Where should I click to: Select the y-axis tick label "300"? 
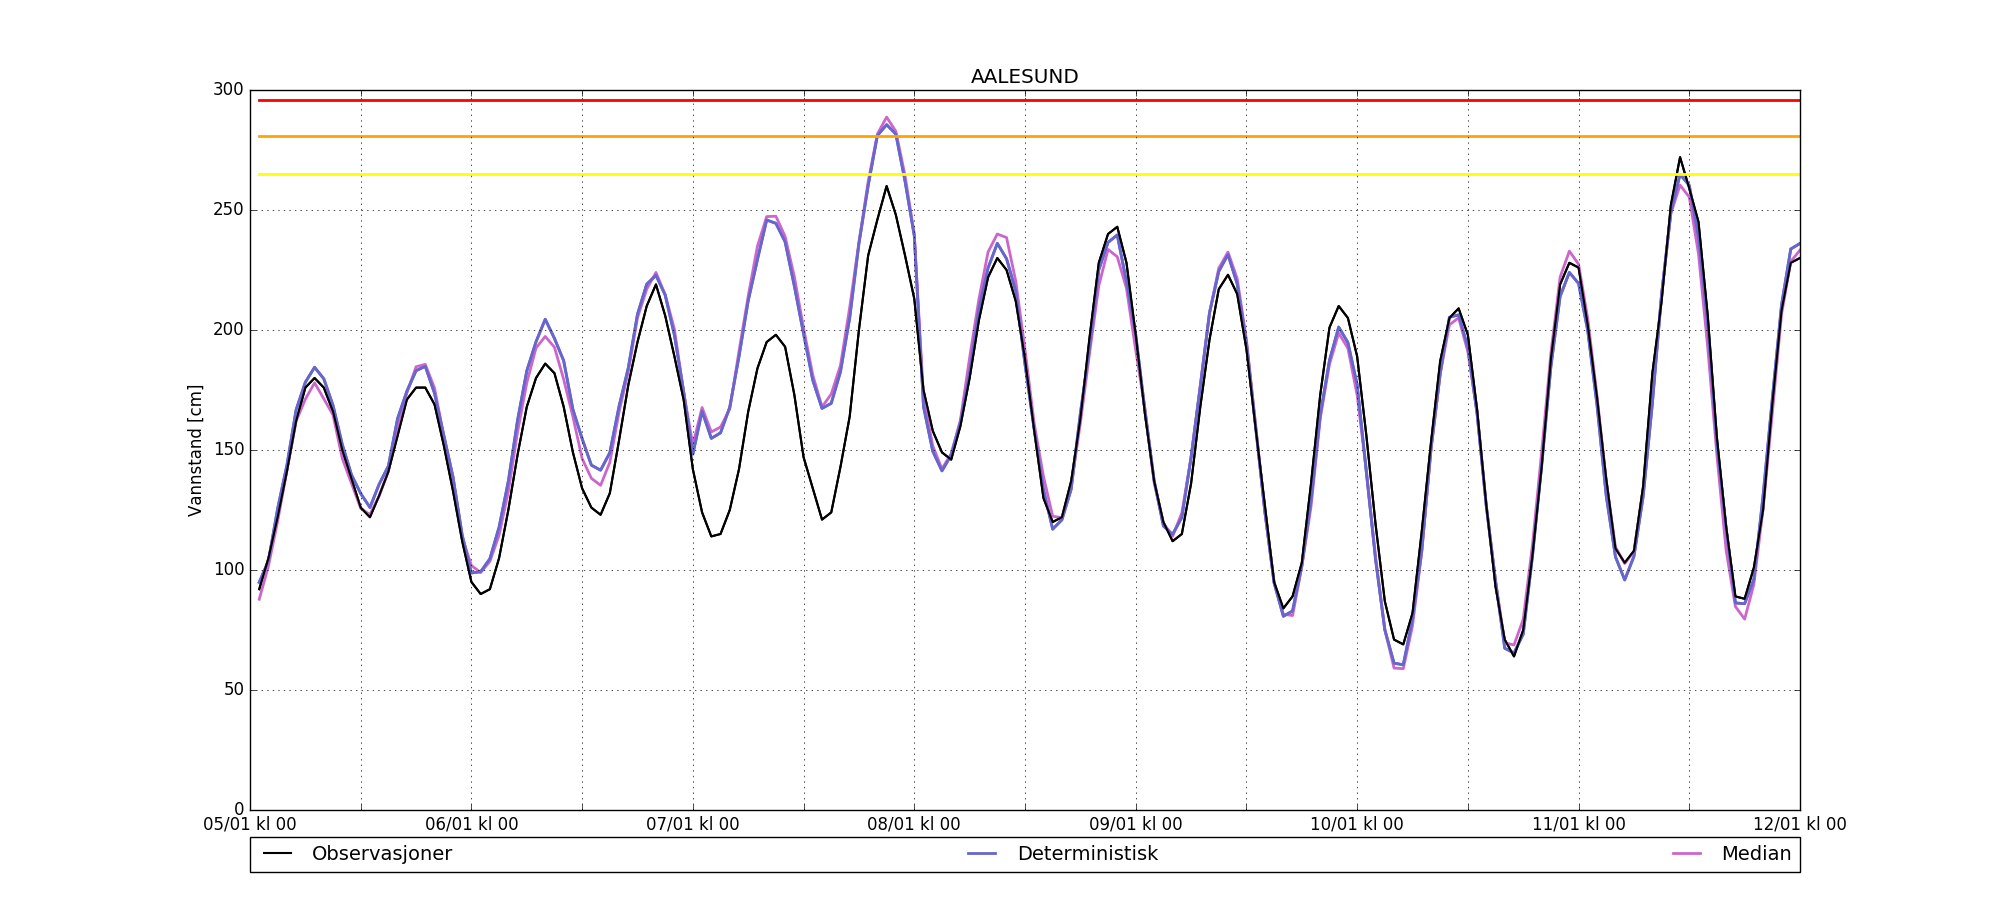click(228, 90)
